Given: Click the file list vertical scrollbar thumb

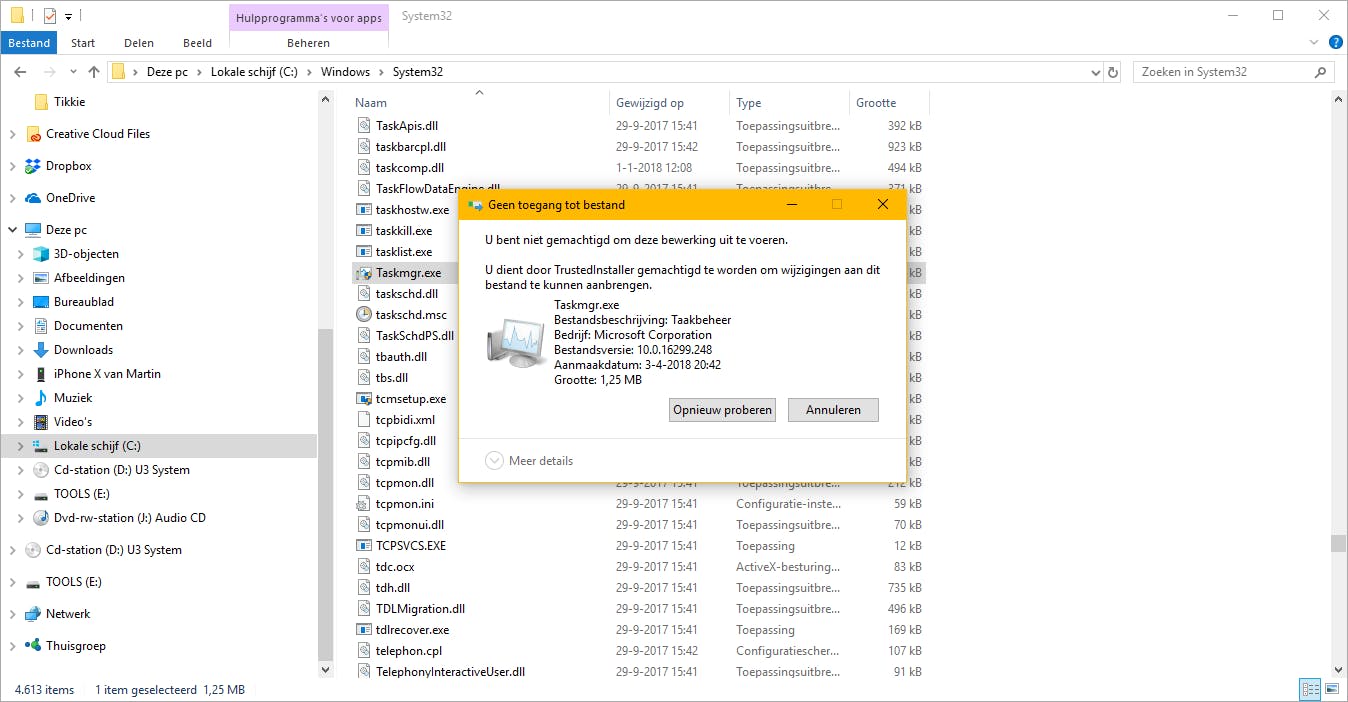Looking at the screenshot, I should point(1338,543).
